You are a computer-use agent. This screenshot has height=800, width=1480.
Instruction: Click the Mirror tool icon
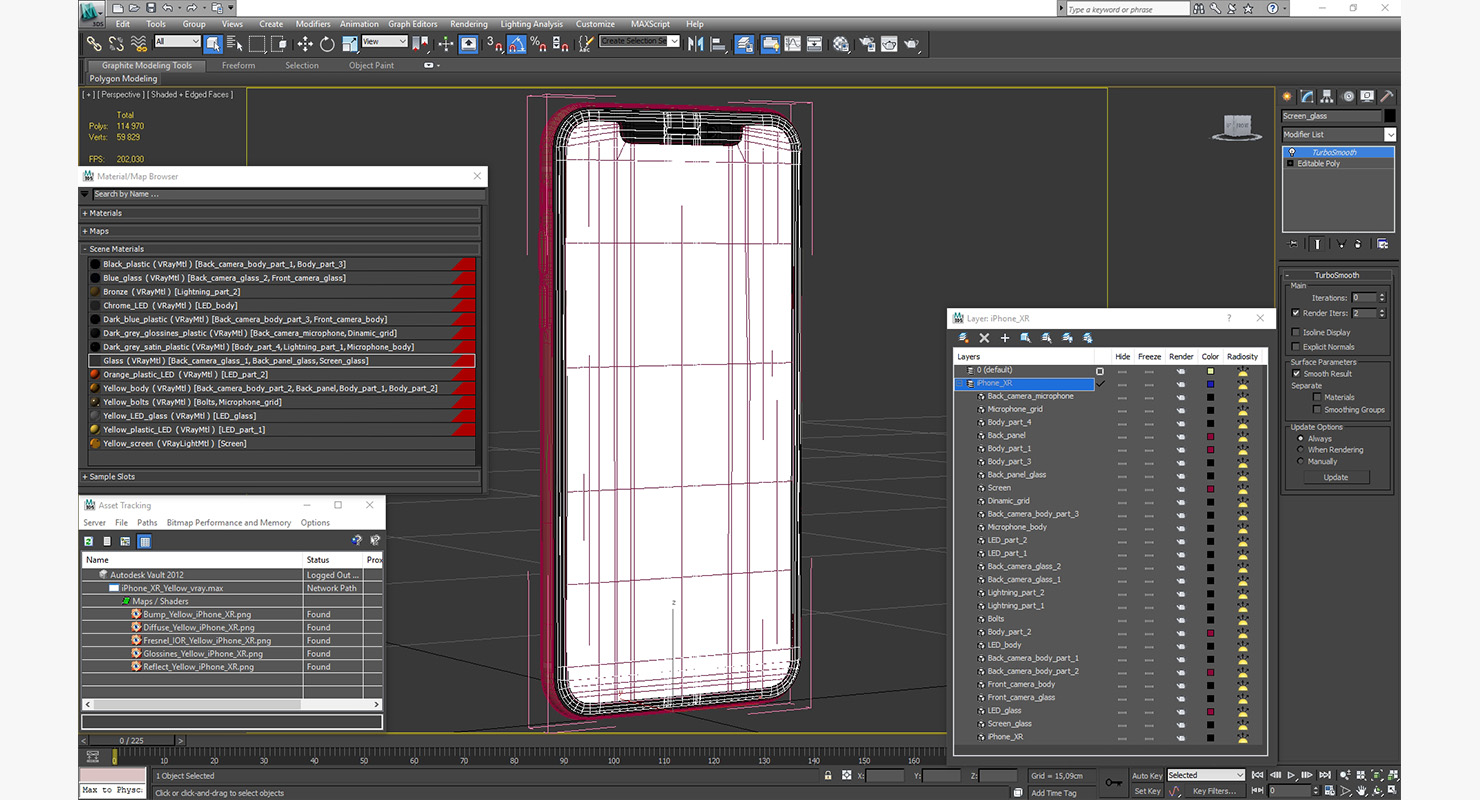coord(696,44)
